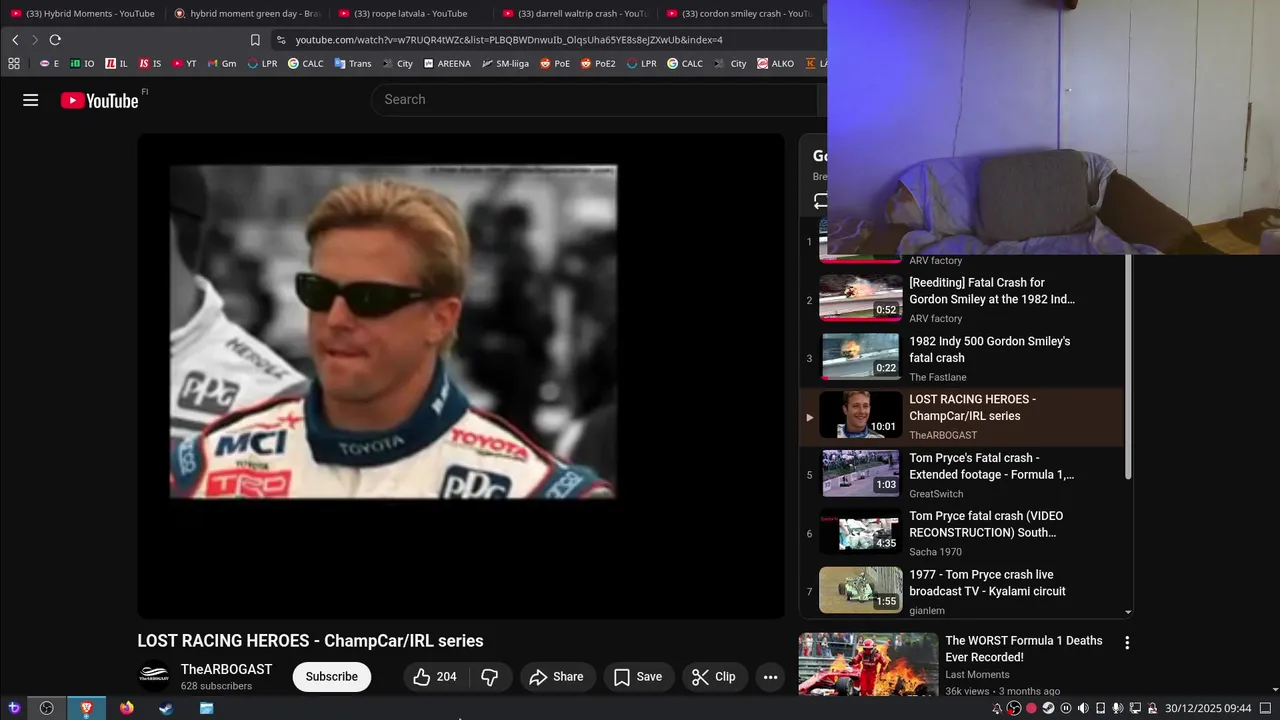Viewport: 1280px width, 720px height.
Task: Click the playlist panel scrollbar thumb
Action: tap(1129, 366)
